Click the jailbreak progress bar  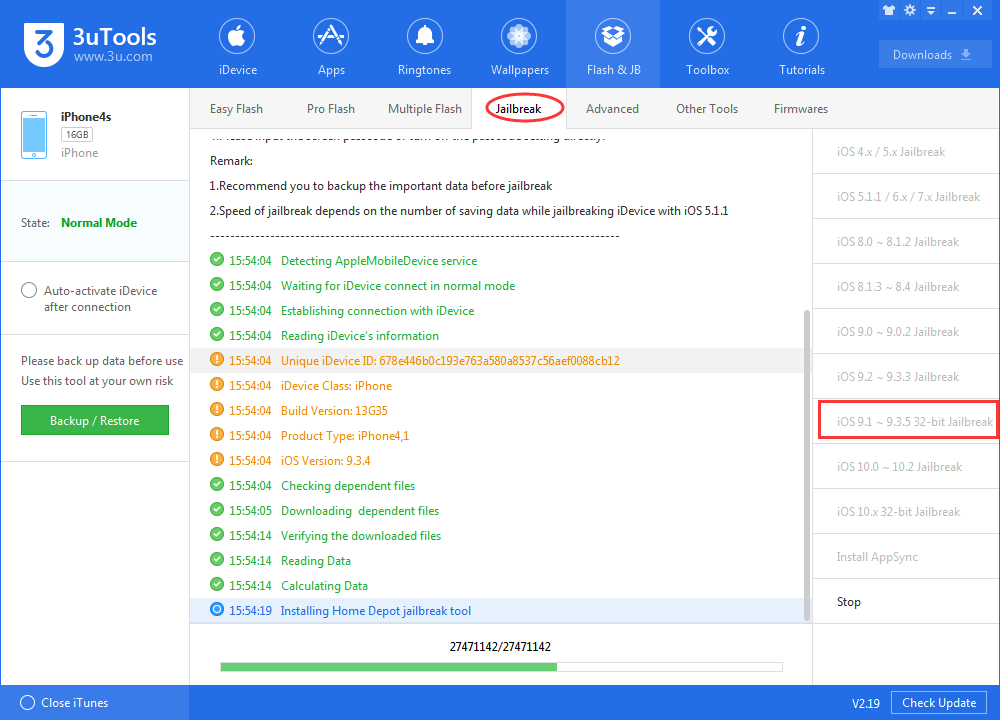(501, 667)
